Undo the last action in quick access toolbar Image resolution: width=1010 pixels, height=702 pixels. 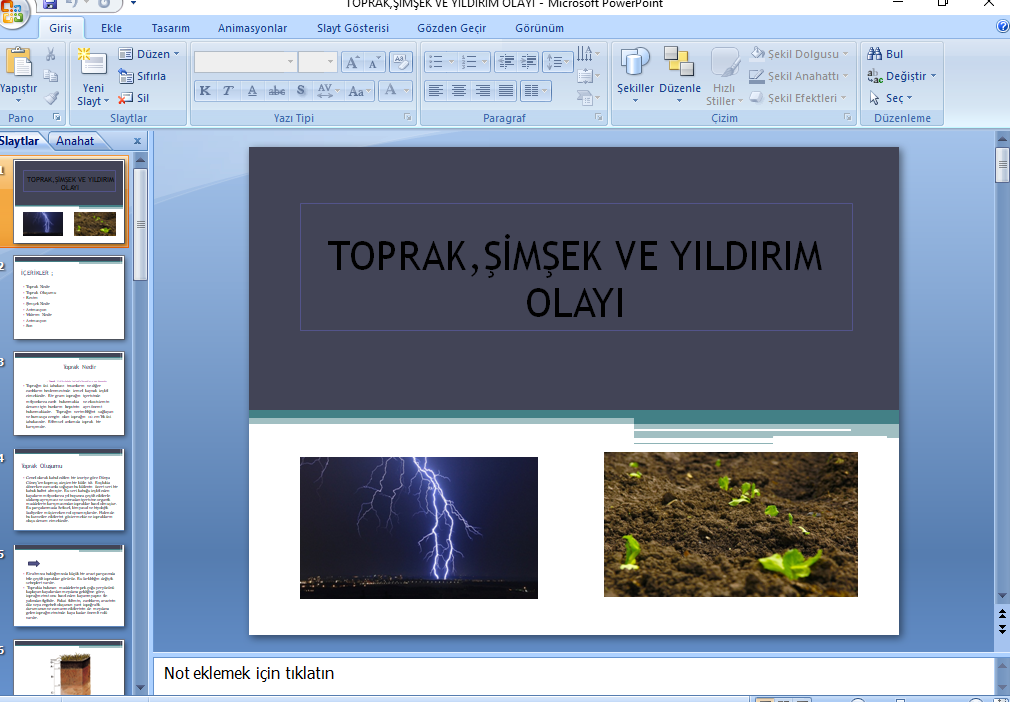[x=71, y=5]
